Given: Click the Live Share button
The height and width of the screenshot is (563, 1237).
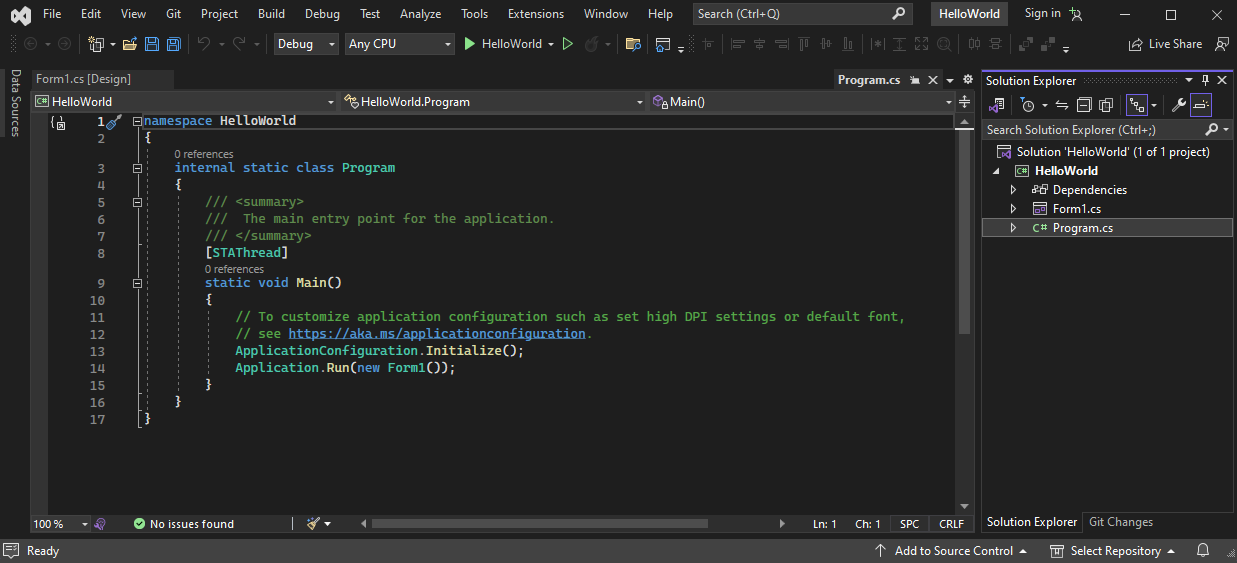Looking at the screenshot, I should pyautogui.click(x=1165, y=44).
